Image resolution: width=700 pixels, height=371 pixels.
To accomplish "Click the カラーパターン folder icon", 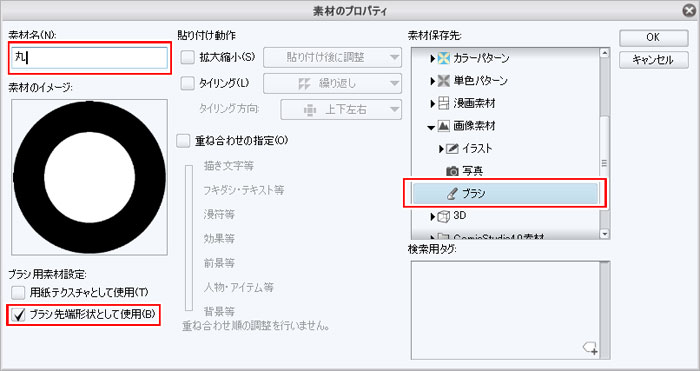I will 443,58.
